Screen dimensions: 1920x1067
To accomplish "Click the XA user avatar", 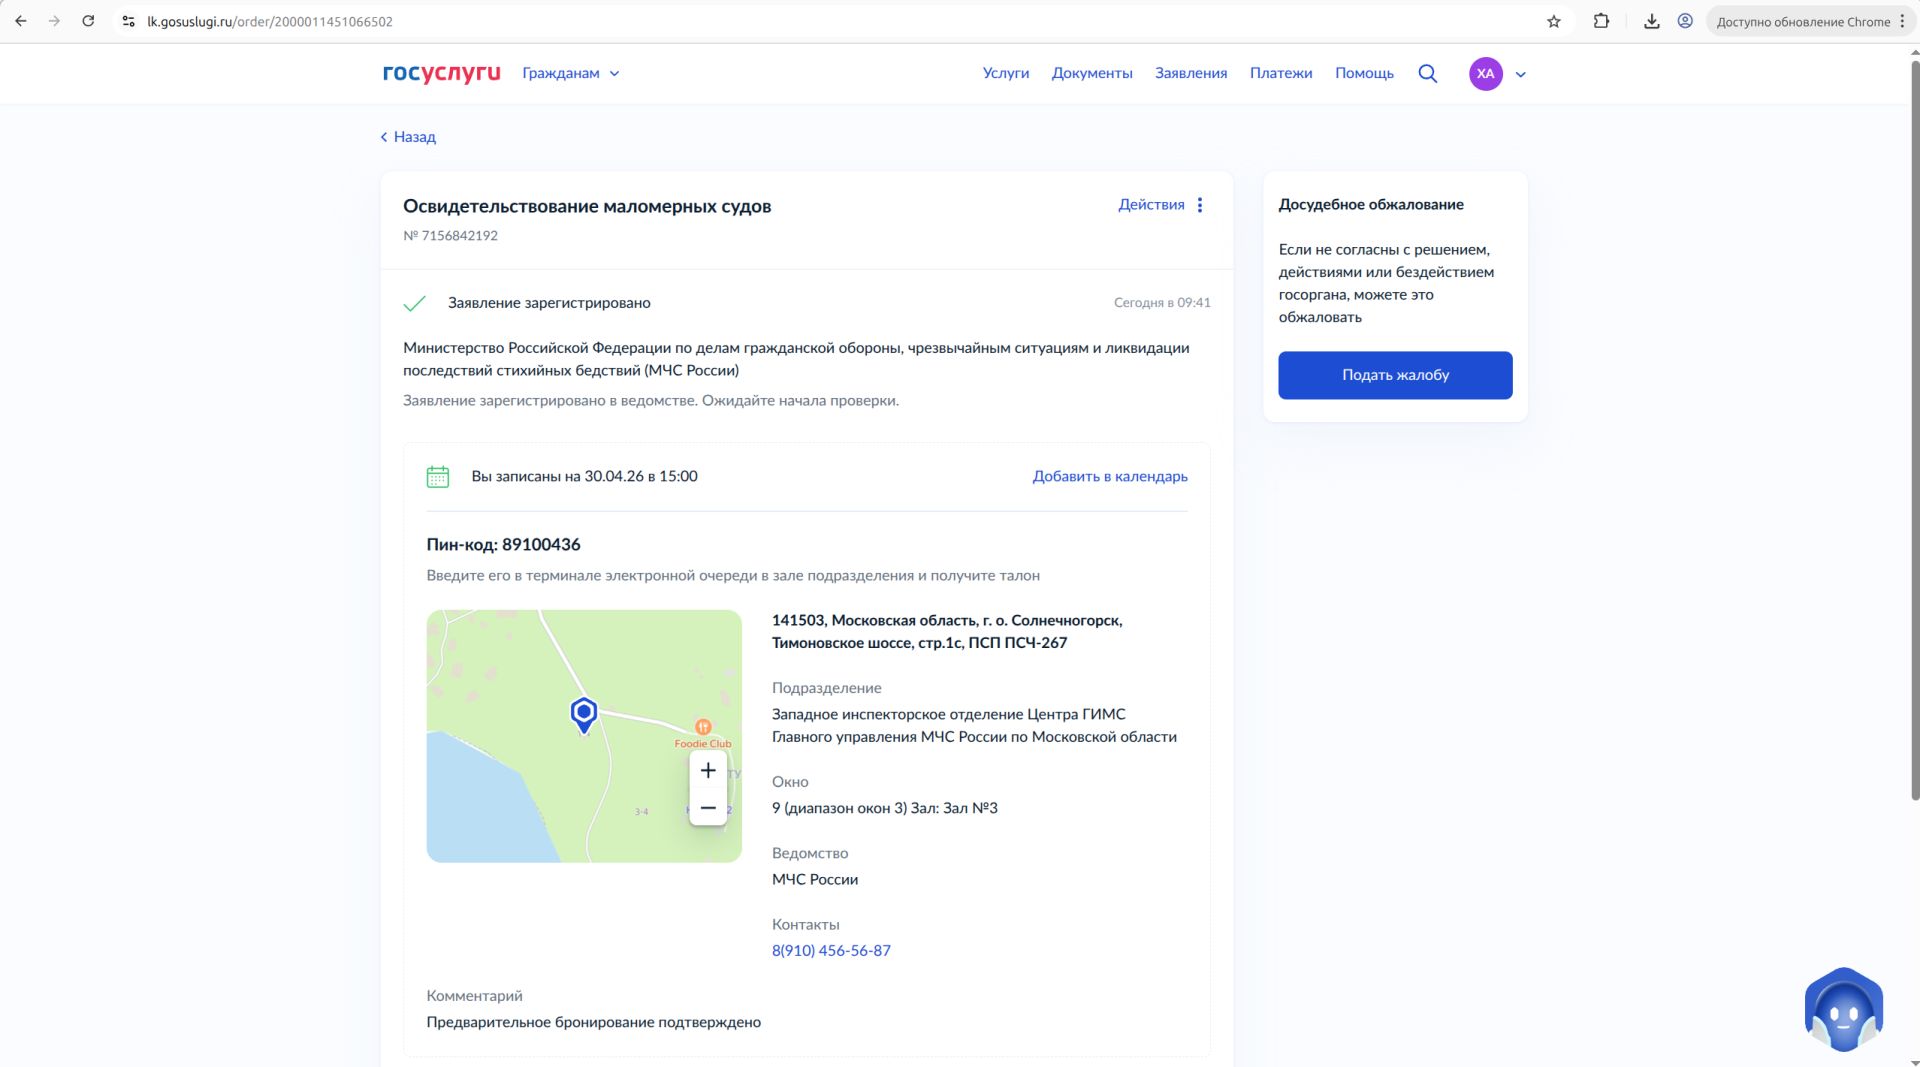I will tap(1485, 73).
